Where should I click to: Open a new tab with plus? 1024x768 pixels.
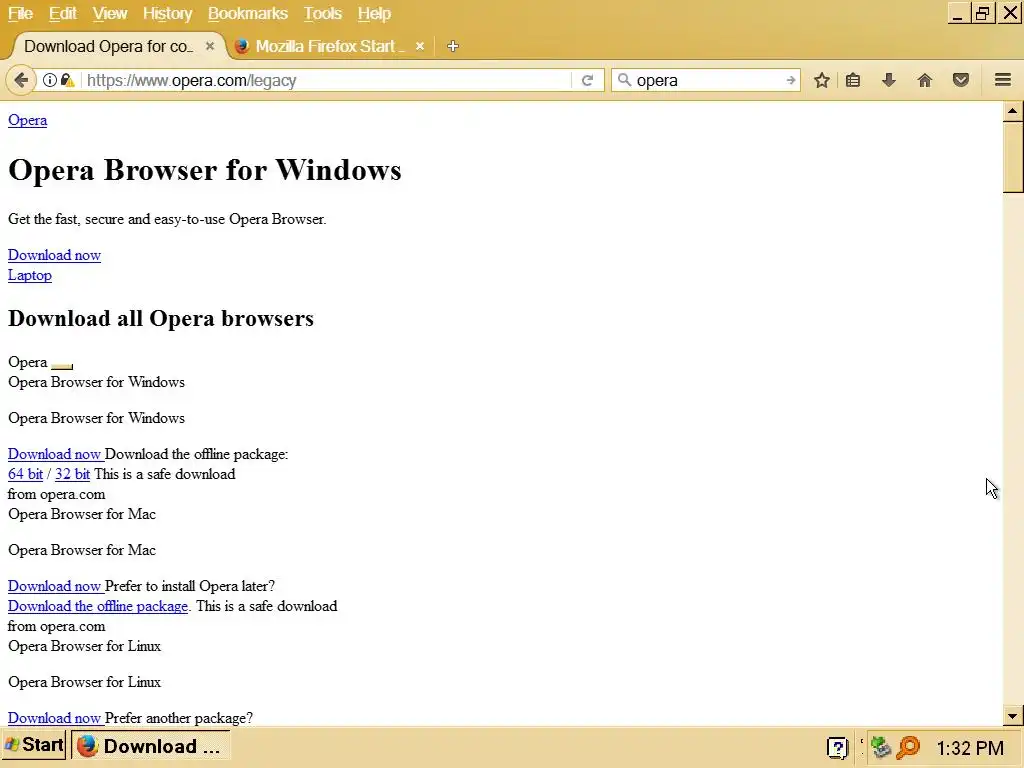453,46
